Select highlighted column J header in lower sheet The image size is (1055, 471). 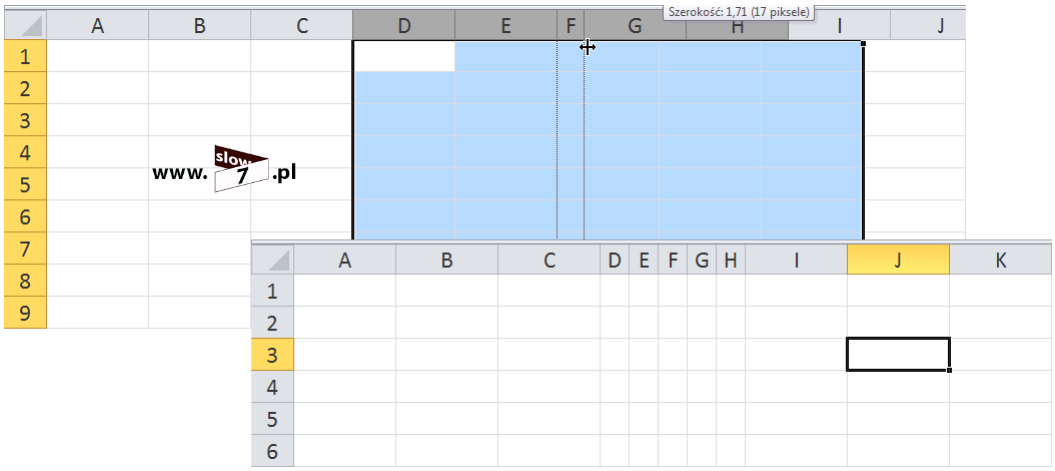(x=897, y=260)
